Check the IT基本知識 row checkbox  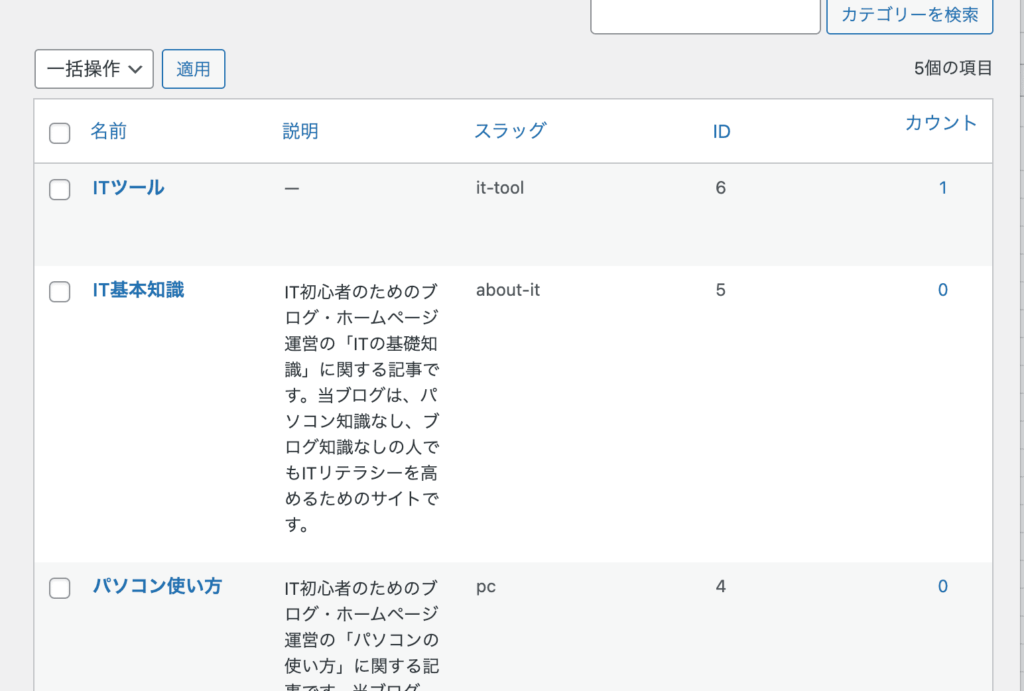[59, 291]
